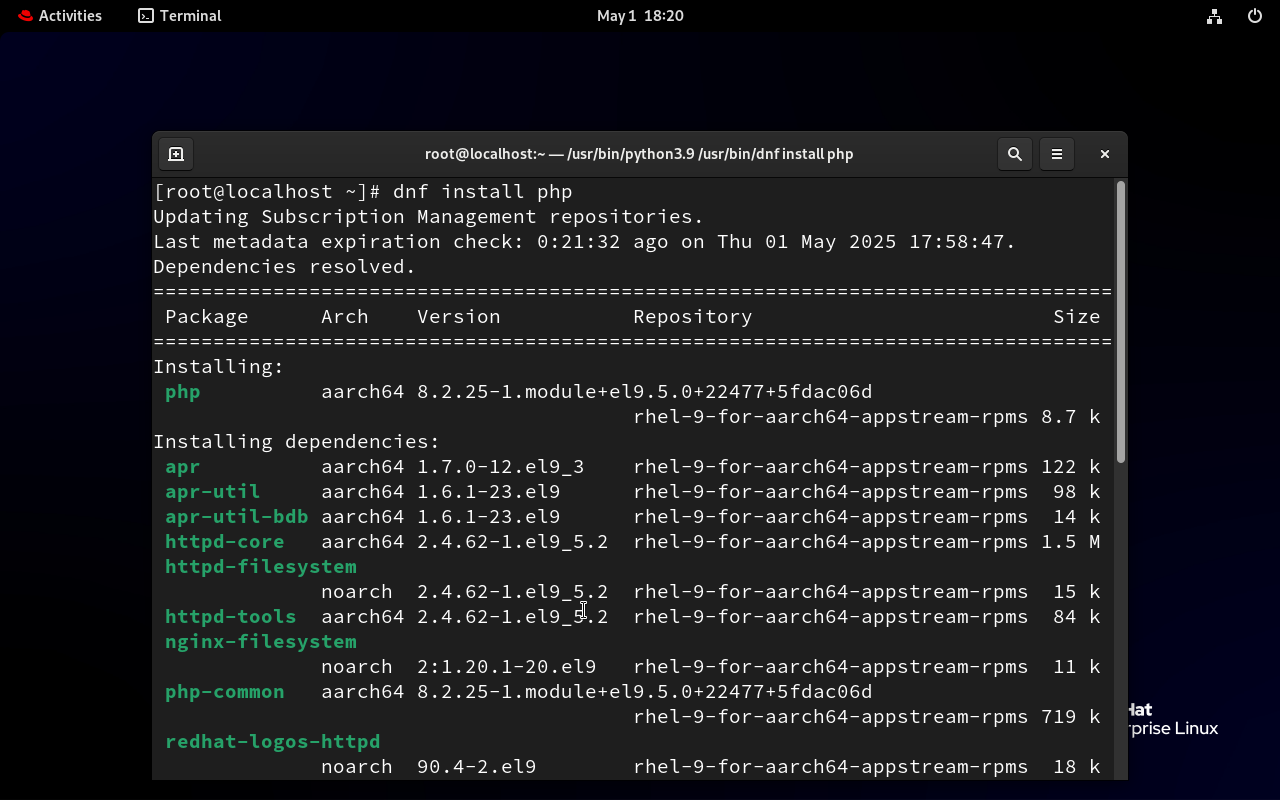This screenshot has height=800, width=1280.
Task: Click the 'httpd-tools' package name
Action: coord(231,617)
